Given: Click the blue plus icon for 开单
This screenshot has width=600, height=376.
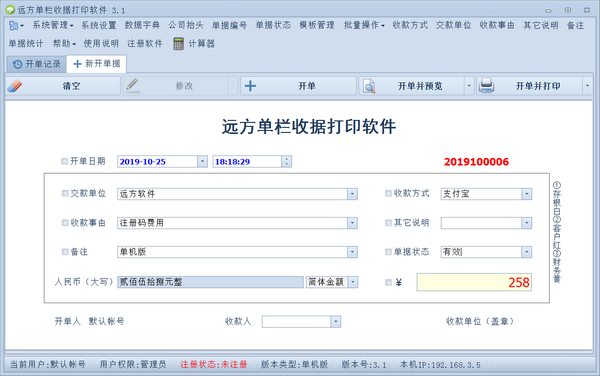Looking at the screenshot, I should coord(250,86).
